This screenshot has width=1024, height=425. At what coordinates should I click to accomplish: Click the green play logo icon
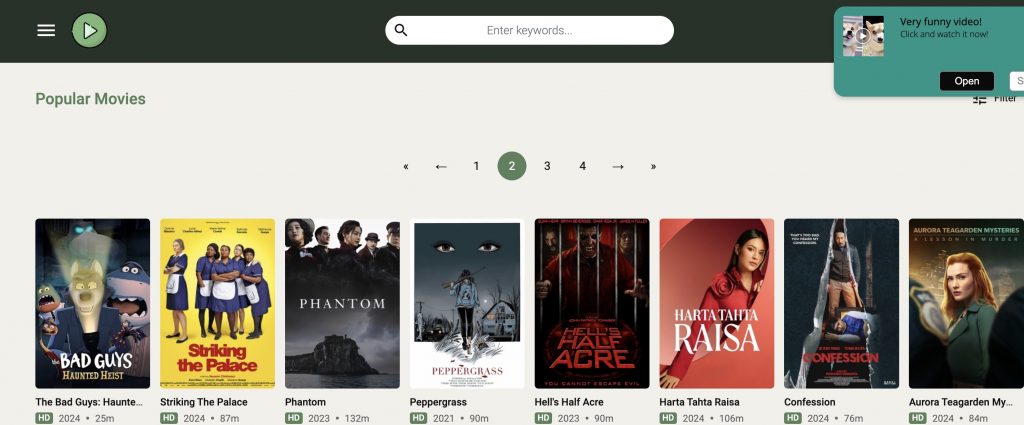89,30
